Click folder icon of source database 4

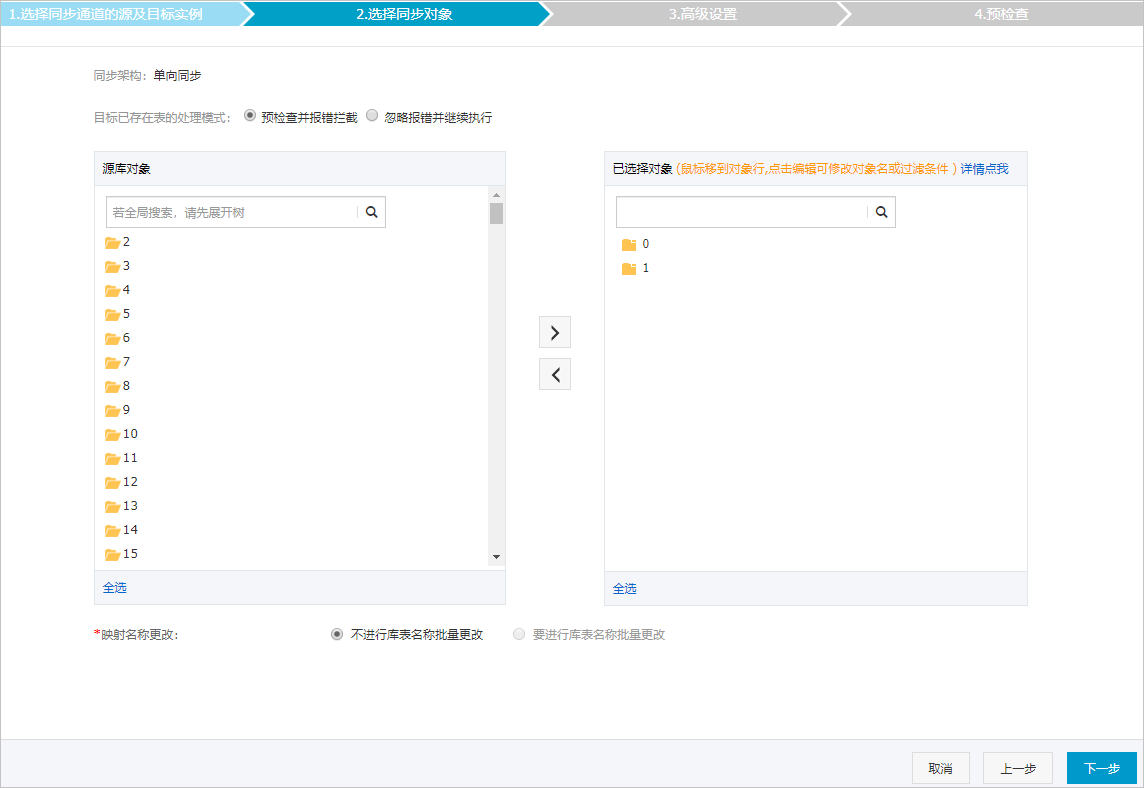coord(112,290)
